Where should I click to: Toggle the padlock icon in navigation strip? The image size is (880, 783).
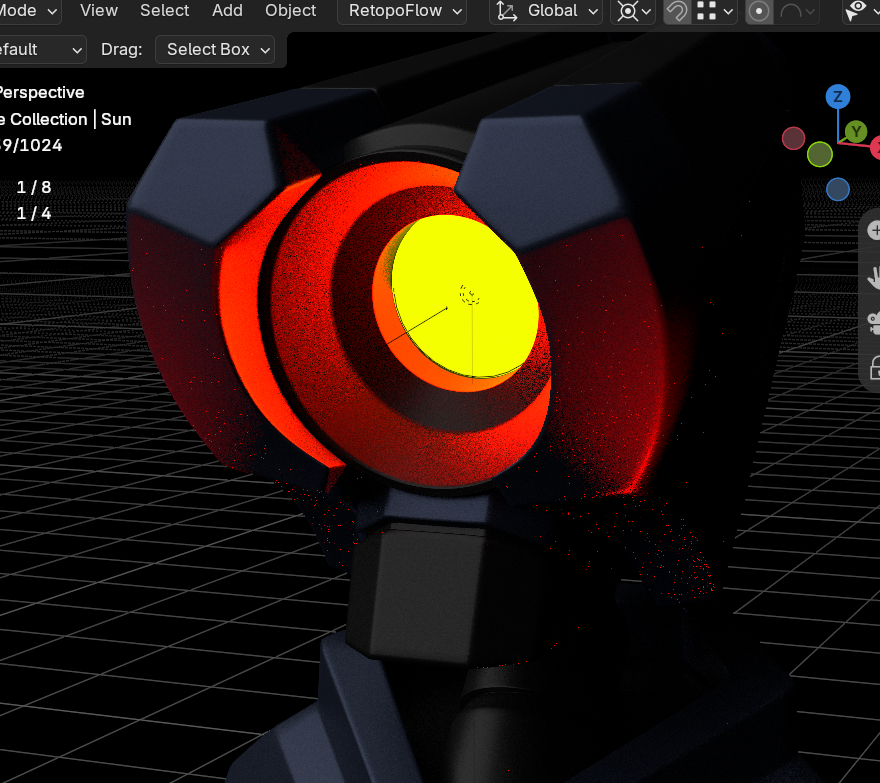(874, 368)
